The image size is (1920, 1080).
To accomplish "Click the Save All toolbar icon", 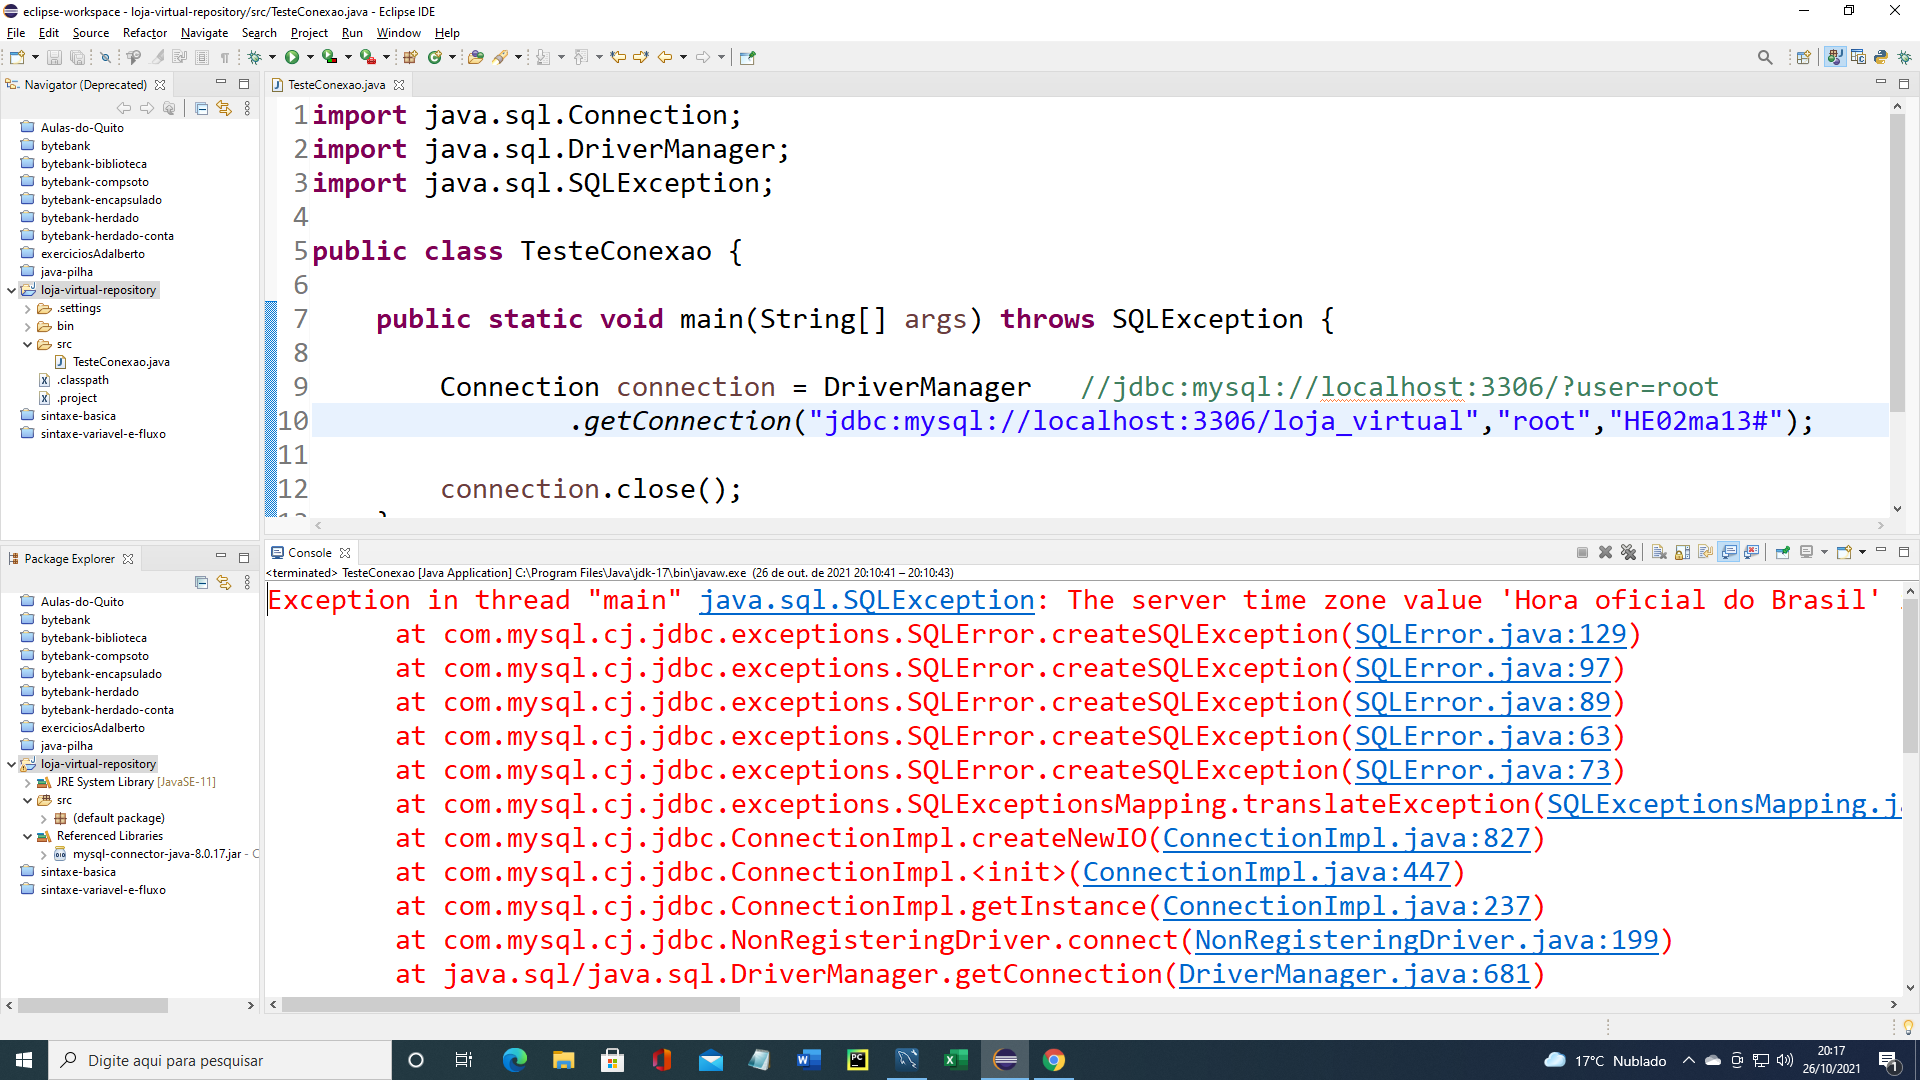I will (x=77, y=57).
